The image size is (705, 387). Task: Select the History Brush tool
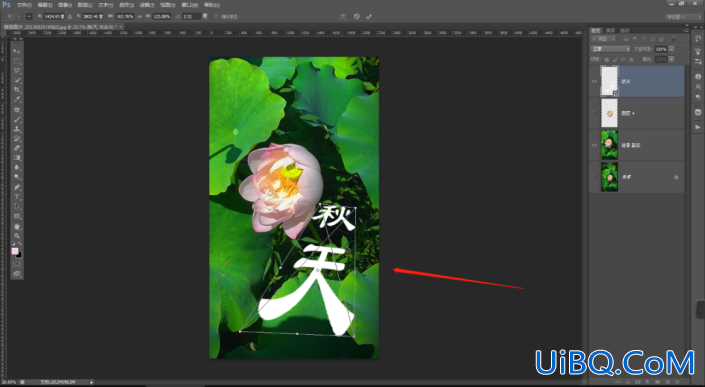click(x=17, y=138)
